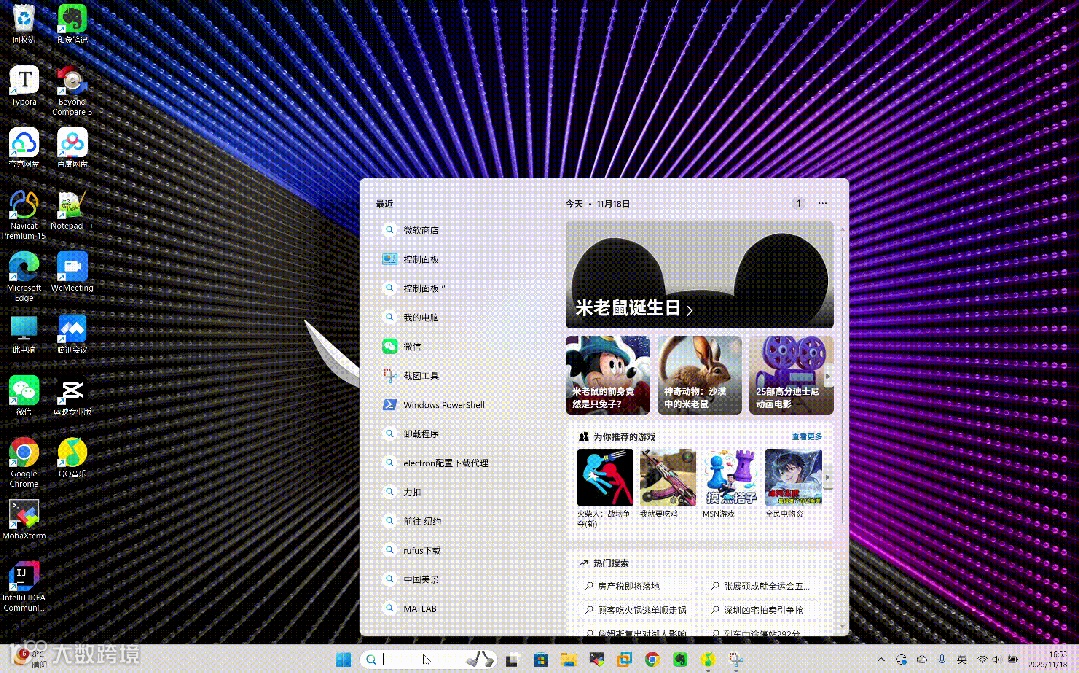This screenshot has height=673, width=1079.
Task: Search trending topic '房产税即将落地'
Action: click(x=628, y=586)
